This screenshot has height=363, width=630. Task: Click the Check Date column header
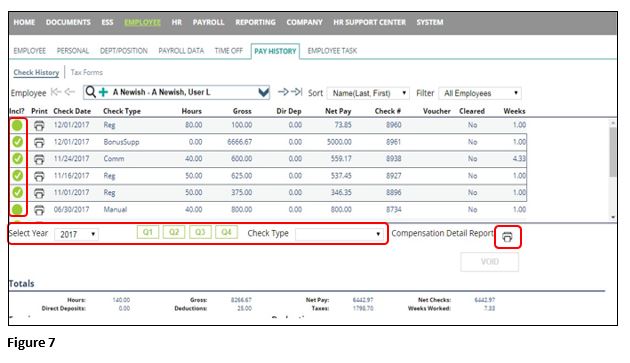72,111
